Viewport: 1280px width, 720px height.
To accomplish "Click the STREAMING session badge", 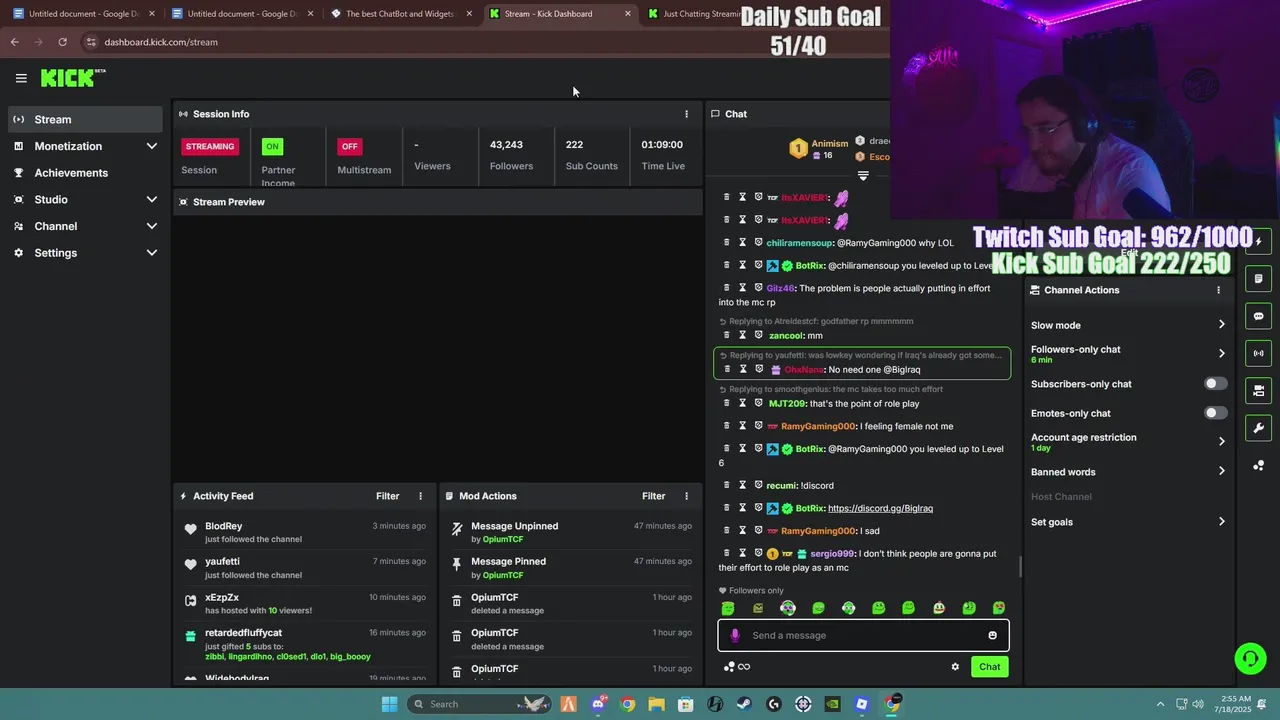I will 209,146.
